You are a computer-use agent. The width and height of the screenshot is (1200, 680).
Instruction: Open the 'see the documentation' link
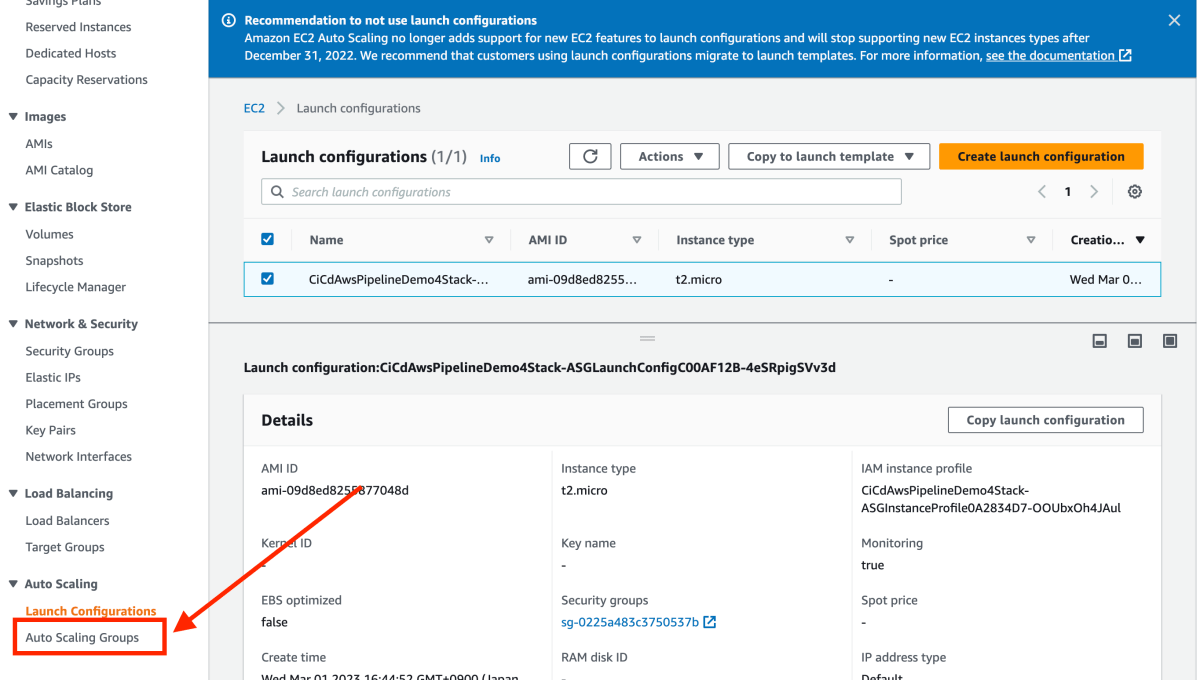point(1059,56)
